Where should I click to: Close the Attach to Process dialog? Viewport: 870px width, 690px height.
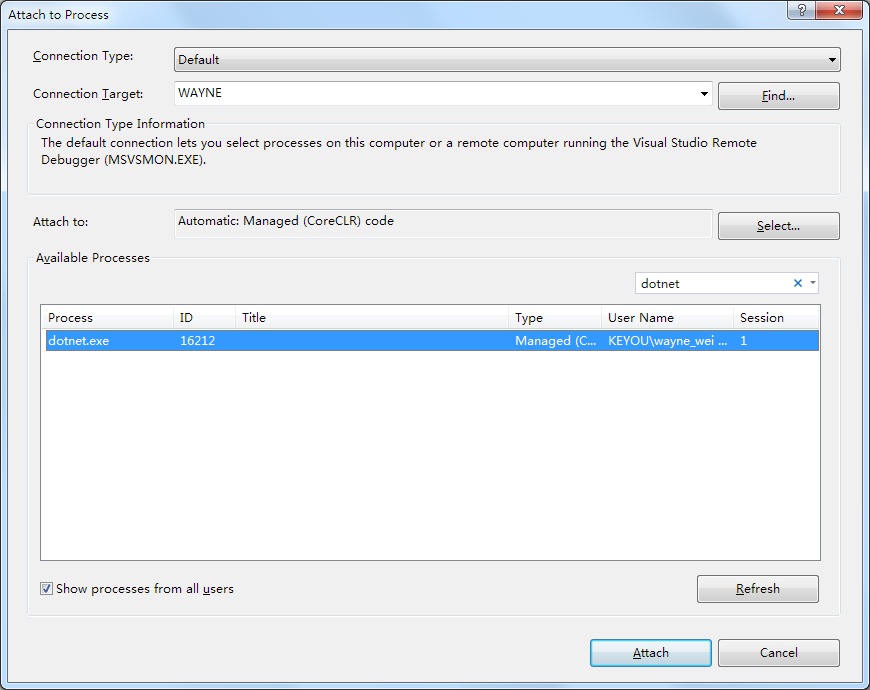tap(839, 10)
